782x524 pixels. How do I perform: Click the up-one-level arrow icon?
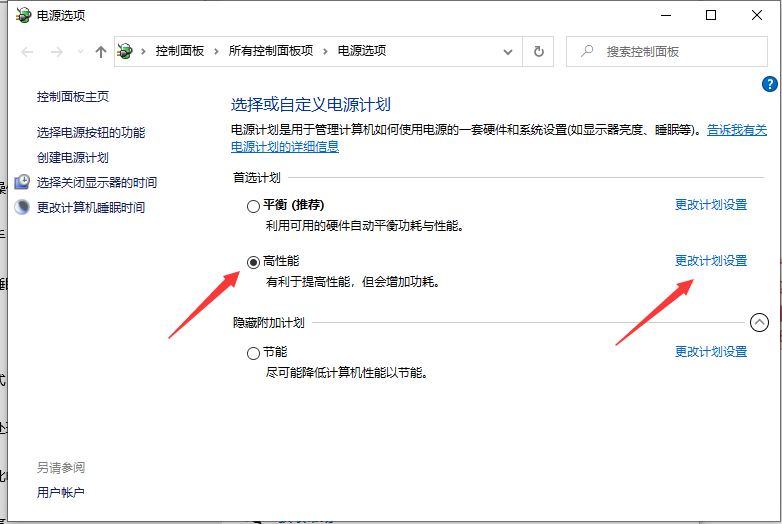[100, 51]
